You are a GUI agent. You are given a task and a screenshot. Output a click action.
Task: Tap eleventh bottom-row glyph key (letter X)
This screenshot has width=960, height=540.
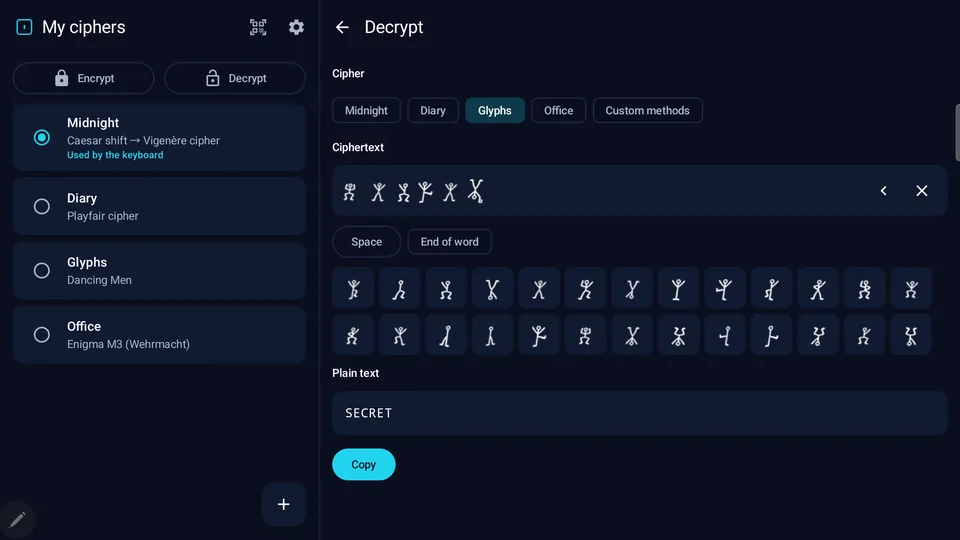pyautogui.click(x=818, y=336)
